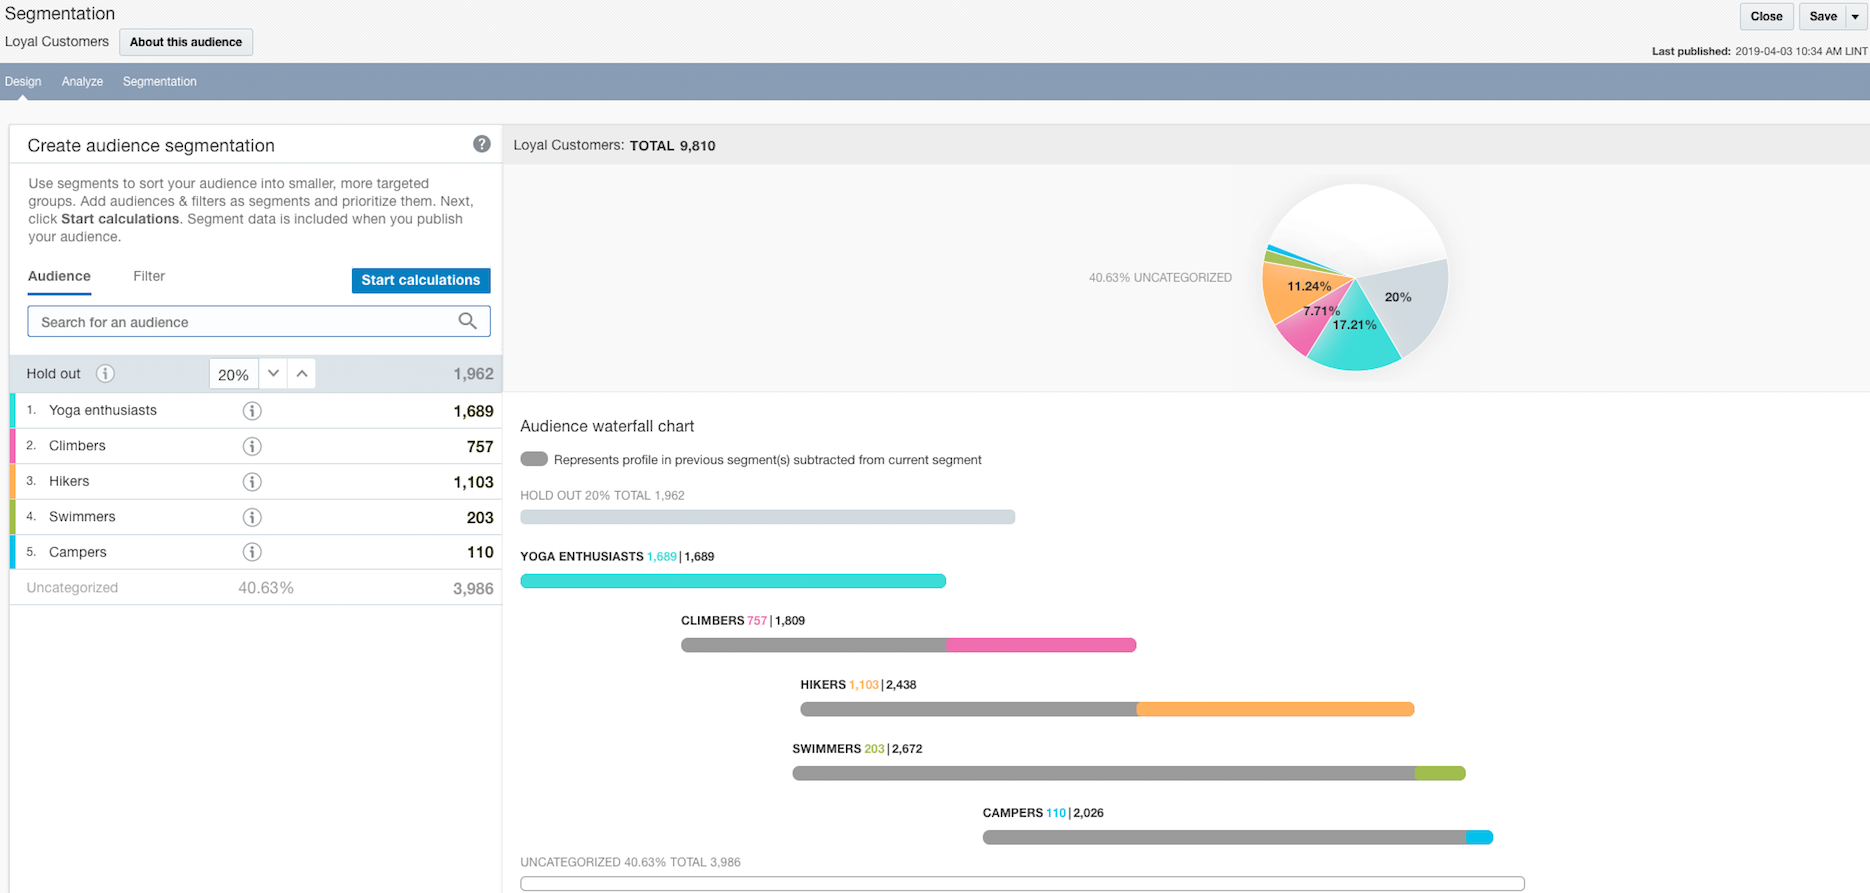Screen dimensions: 1870x893
Task: Show info for Climbers segment
Action: (x=252, y=446)
